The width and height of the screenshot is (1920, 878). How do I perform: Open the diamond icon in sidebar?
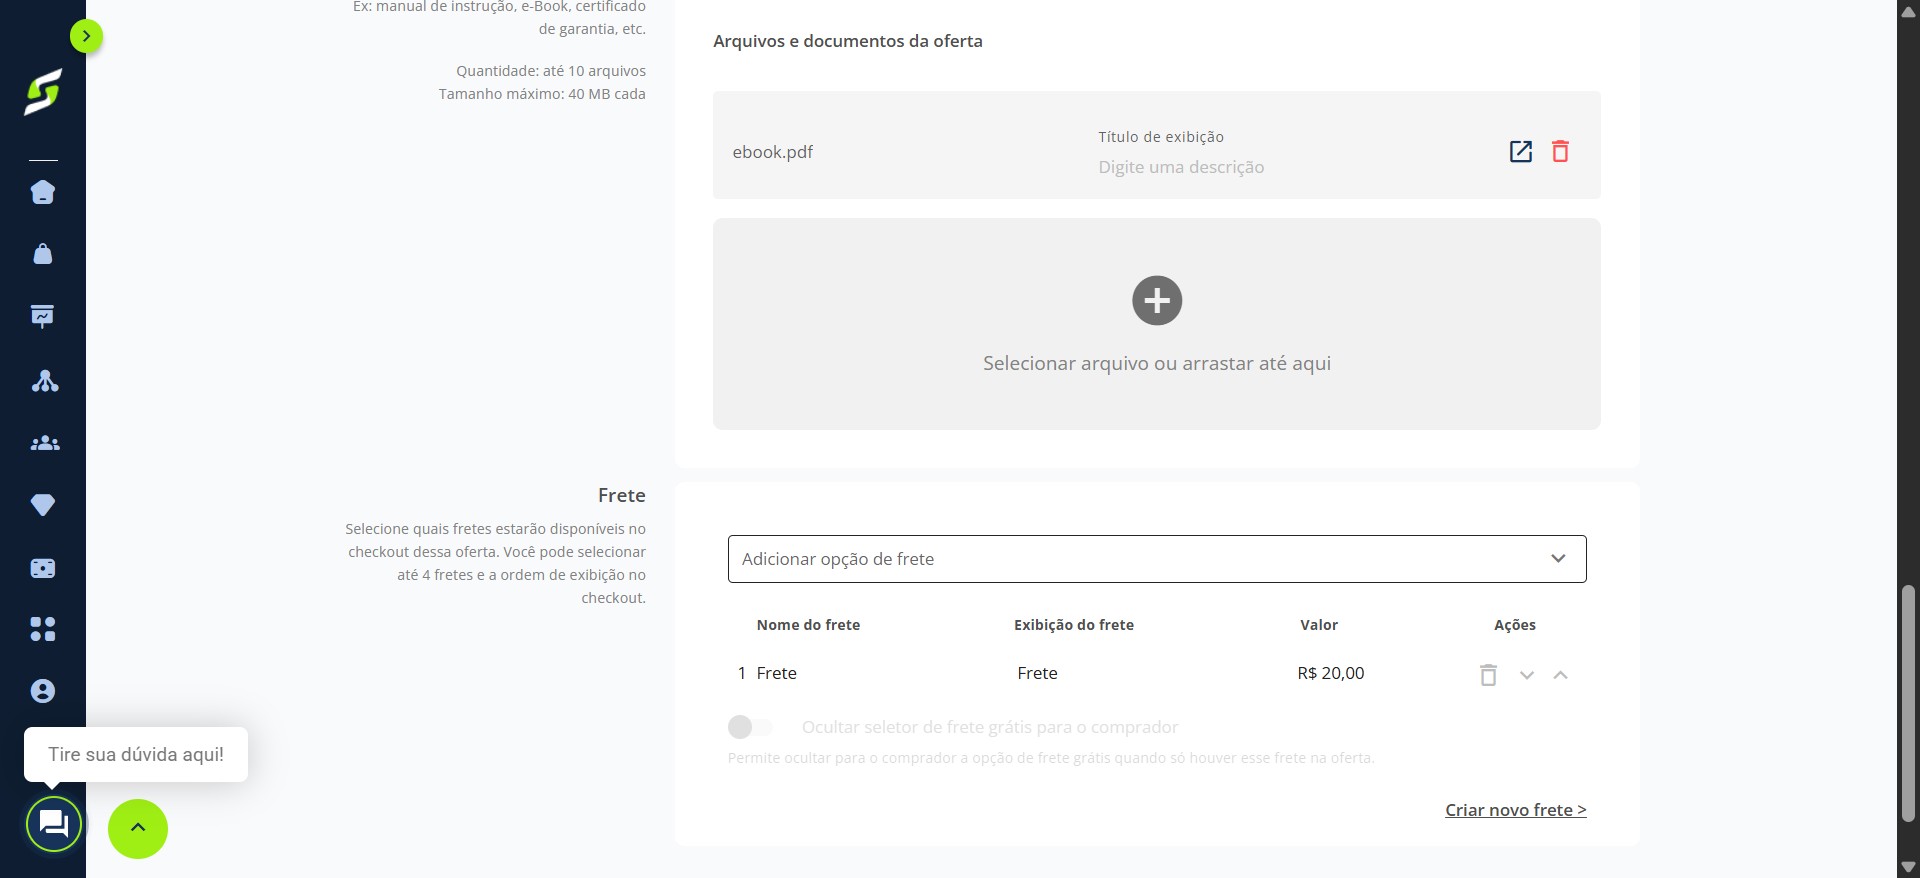click(x=43, y=505)
